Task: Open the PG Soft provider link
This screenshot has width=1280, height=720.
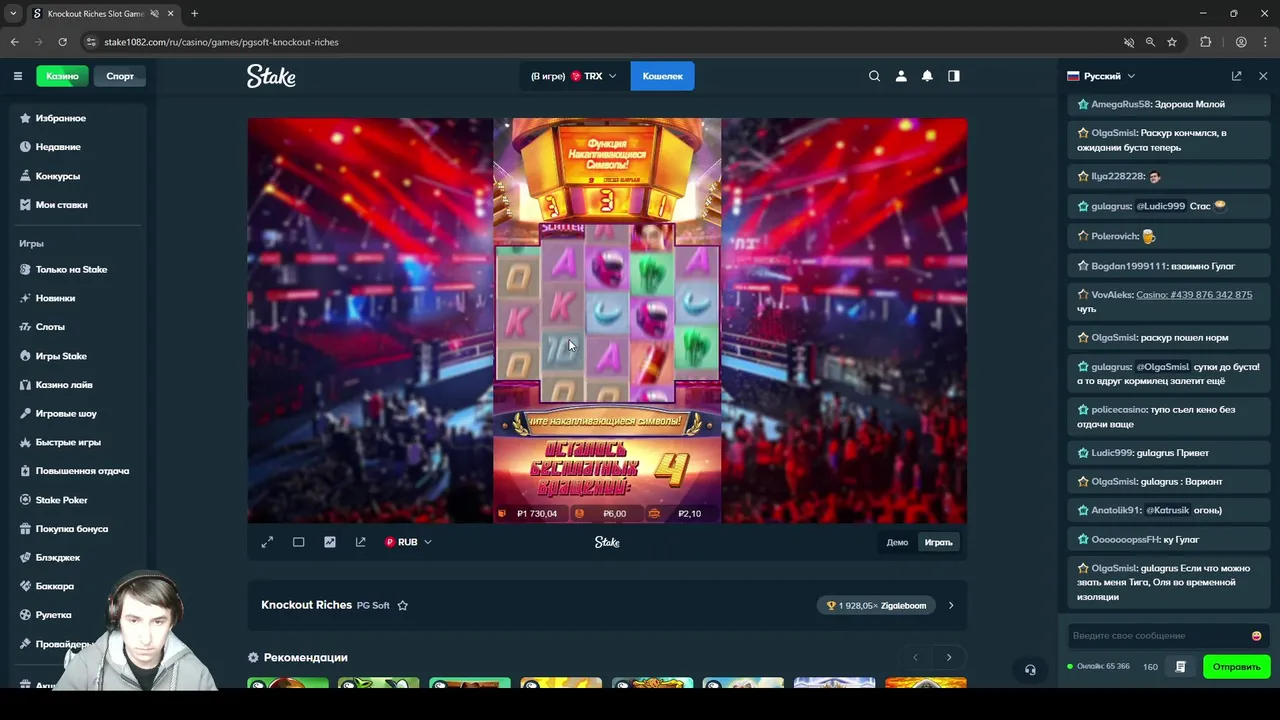Action: coord(373,606)
